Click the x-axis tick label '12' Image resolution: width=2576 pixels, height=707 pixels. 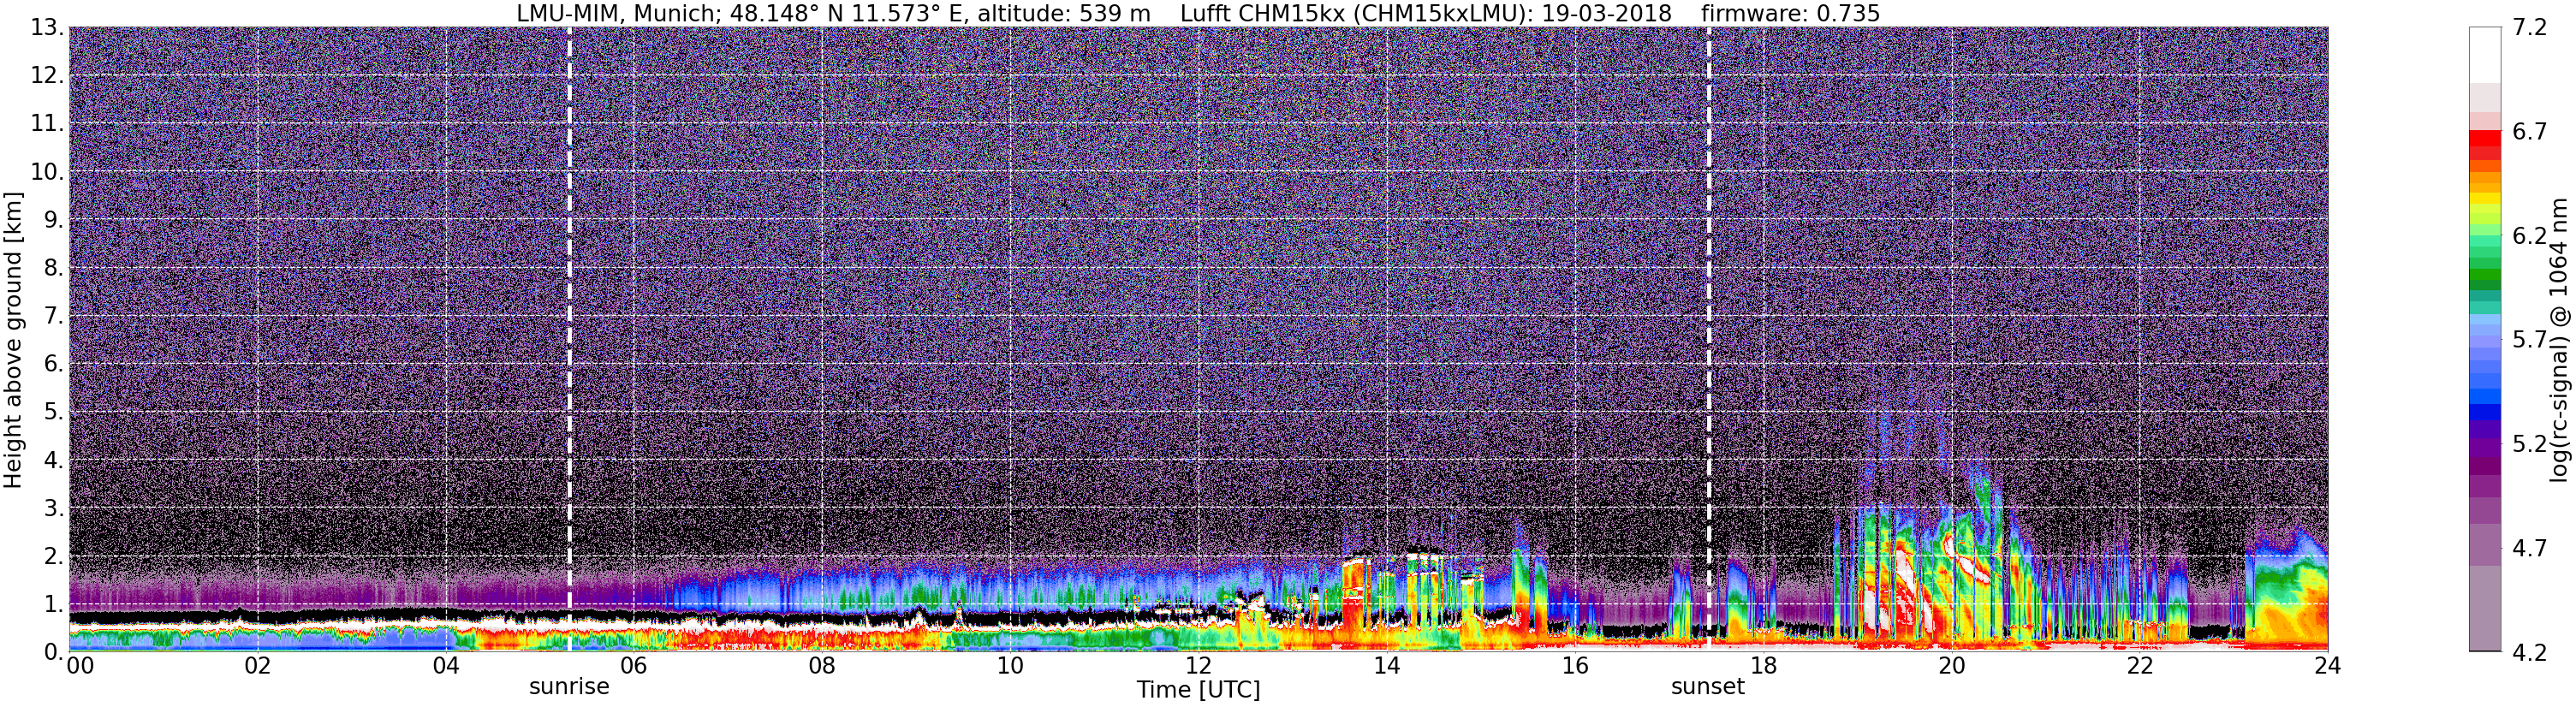(x=1198, y=666)
